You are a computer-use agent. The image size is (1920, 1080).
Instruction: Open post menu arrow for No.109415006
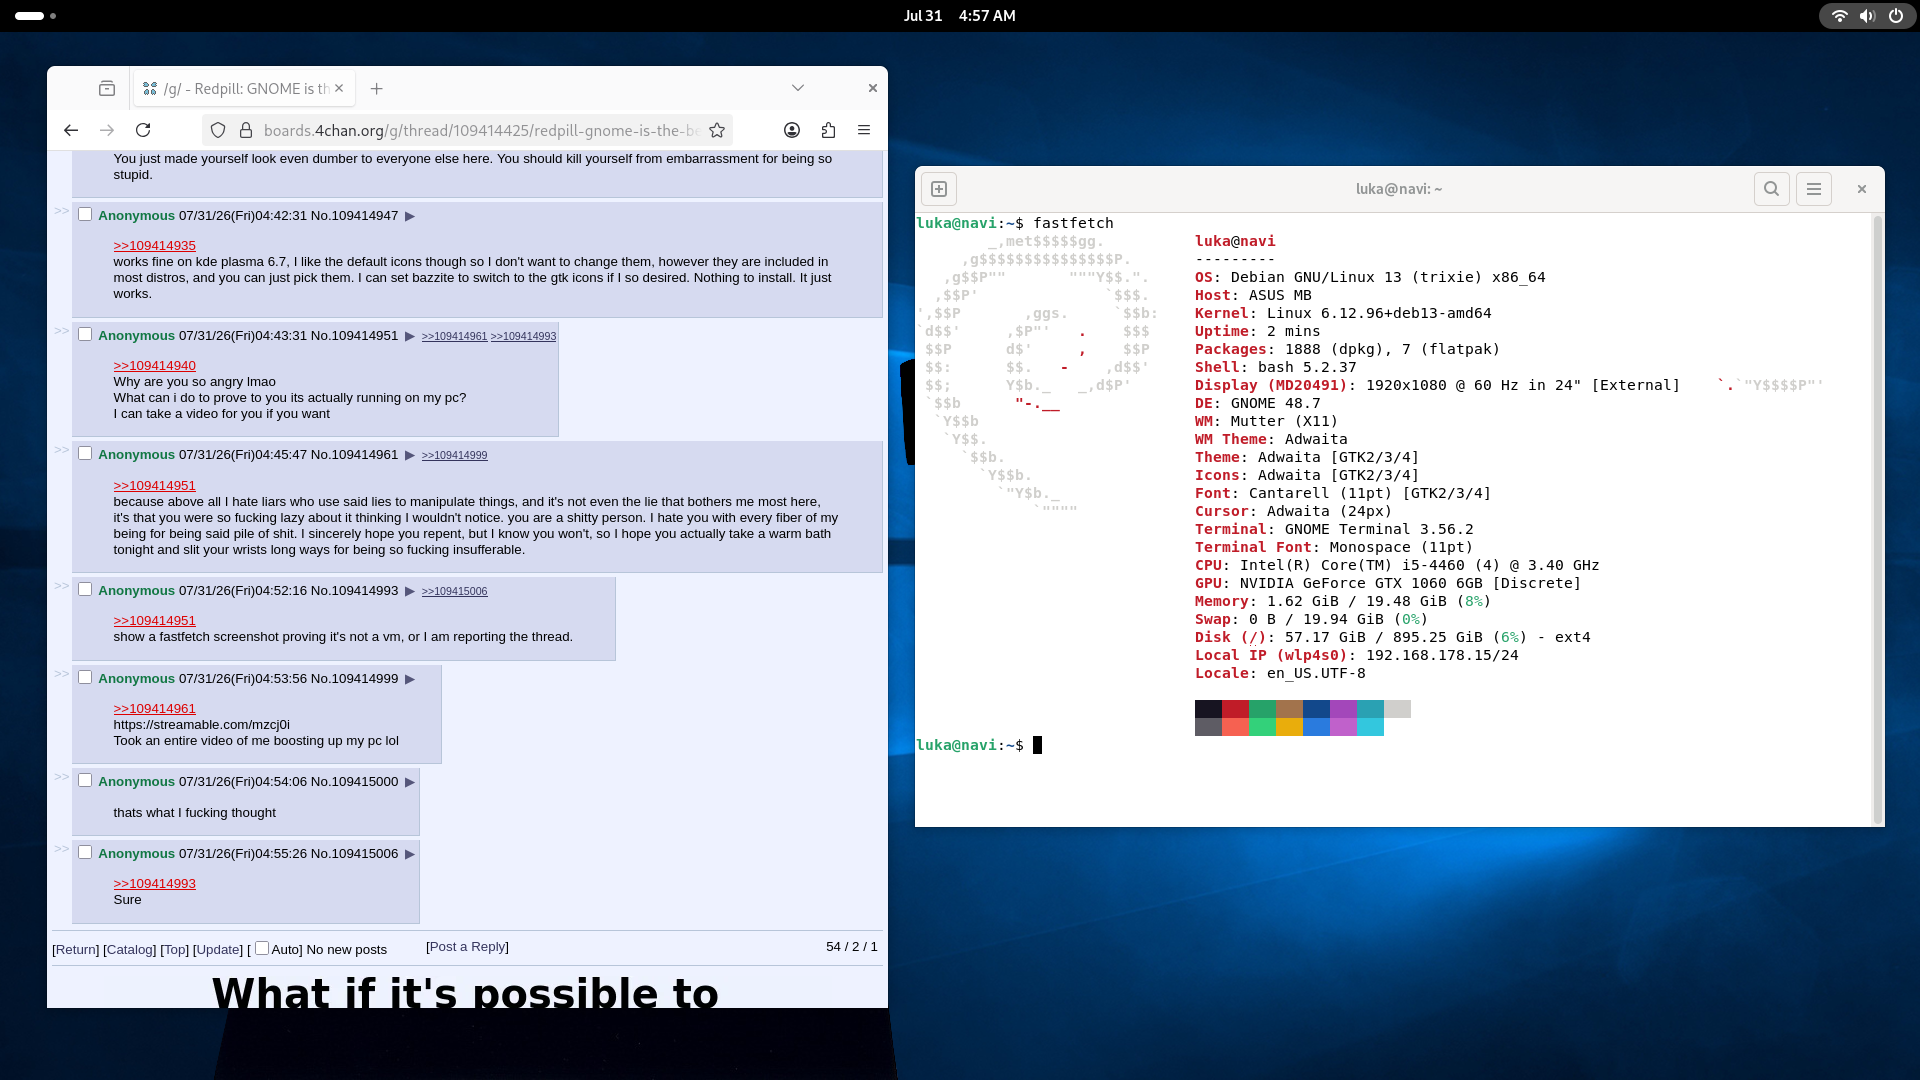pos(410,854)
